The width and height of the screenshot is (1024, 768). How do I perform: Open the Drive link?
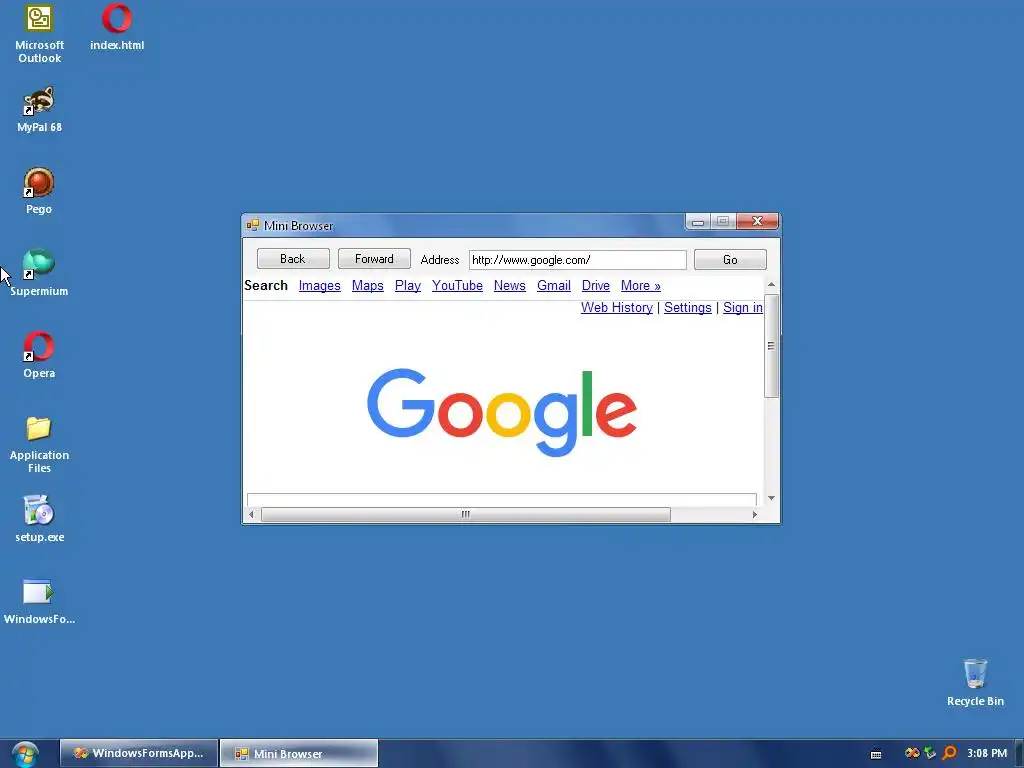(596, 286)
